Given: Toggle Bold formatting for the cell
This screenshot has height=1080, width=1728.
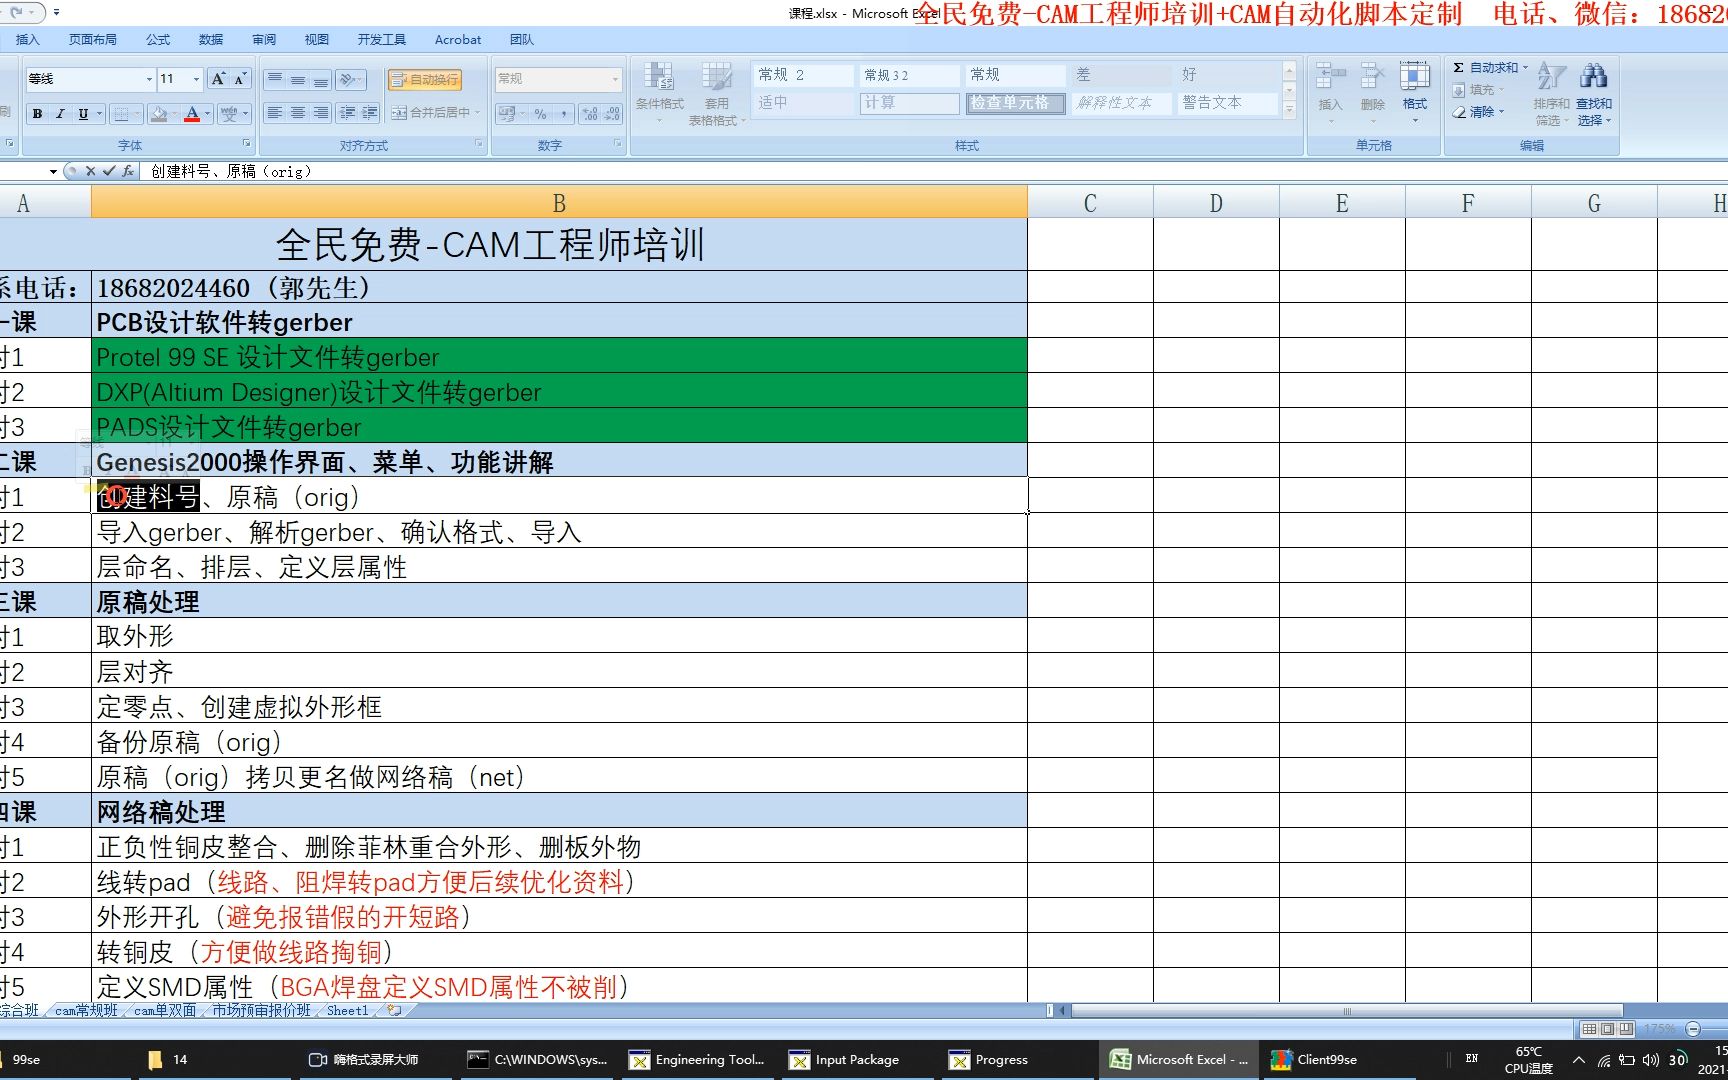Looking at the screenshot, I should coord(37,114).
